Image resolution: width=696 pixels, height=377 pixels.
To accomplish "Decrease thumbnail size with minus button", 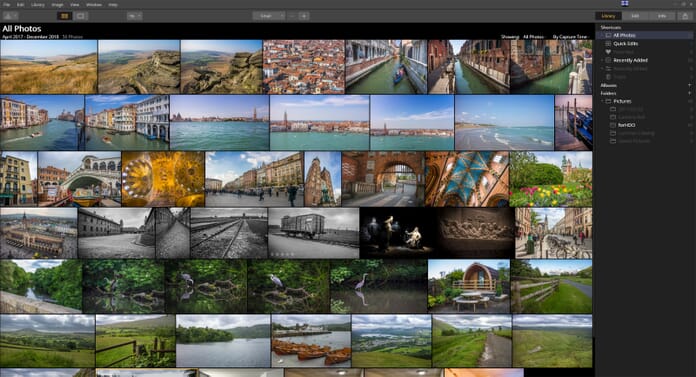I will coord(292,16).
